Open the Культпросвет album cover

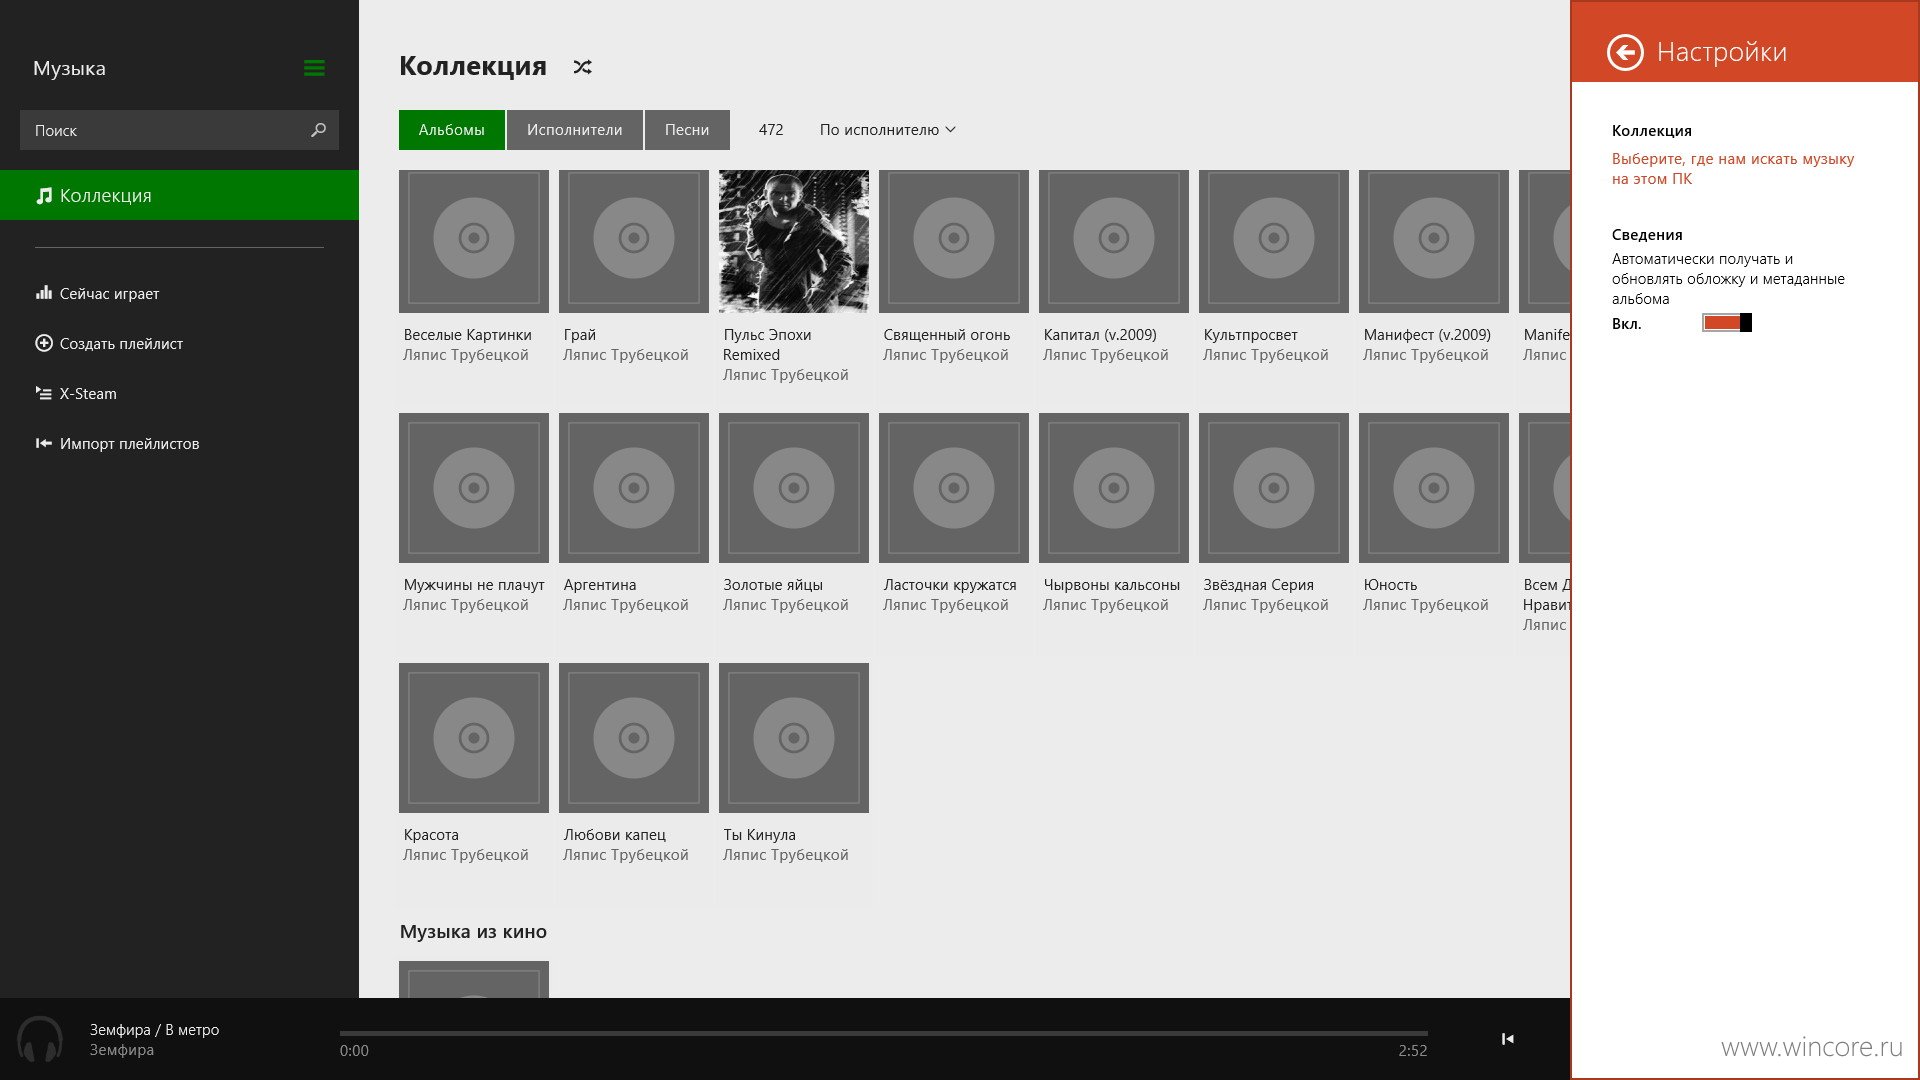point(1274,241)
